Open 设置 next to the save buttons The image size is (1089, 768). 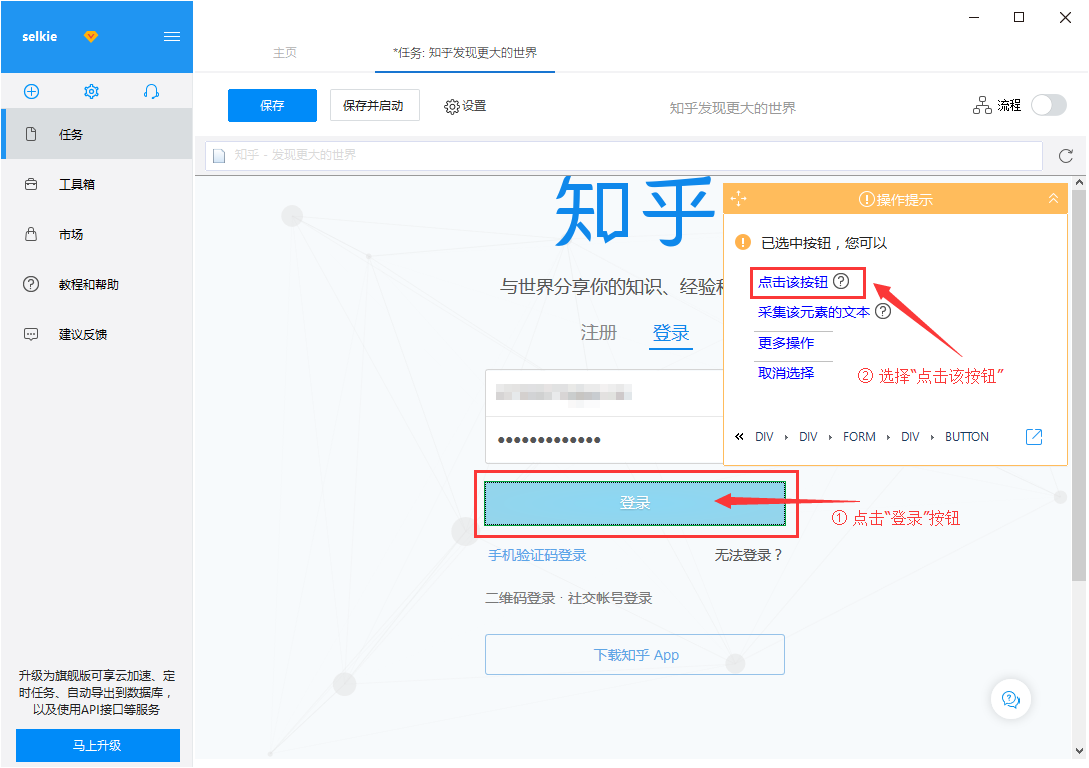tap(465, 106)
